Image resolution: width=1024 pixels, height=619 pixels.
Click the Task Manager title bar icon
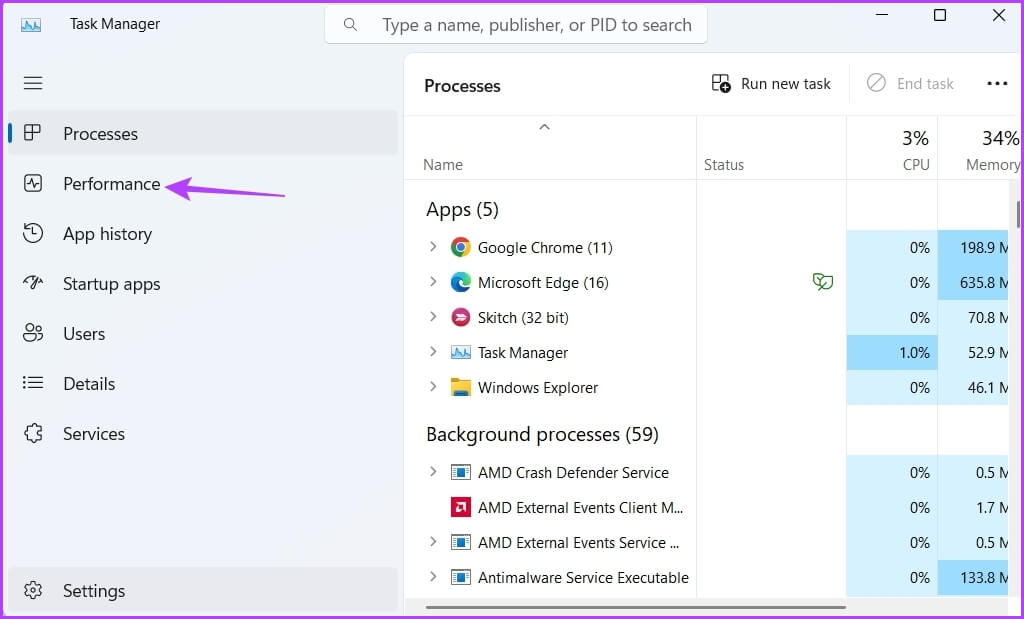click(x=31, y=25)
